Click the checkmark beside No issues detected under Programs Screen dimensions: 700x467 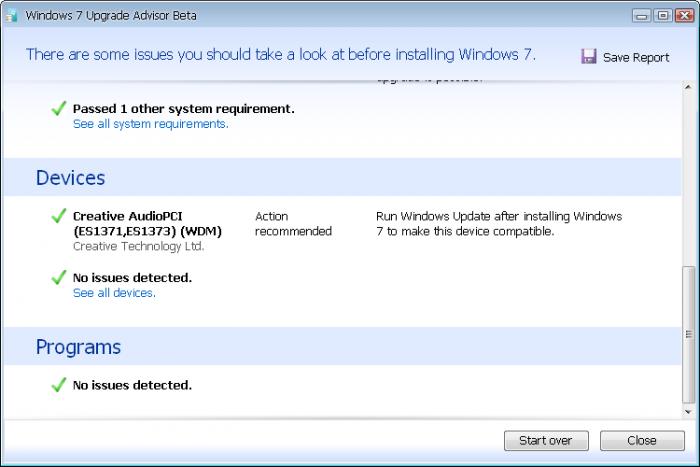pyautogui.click(x=58, y=385)
